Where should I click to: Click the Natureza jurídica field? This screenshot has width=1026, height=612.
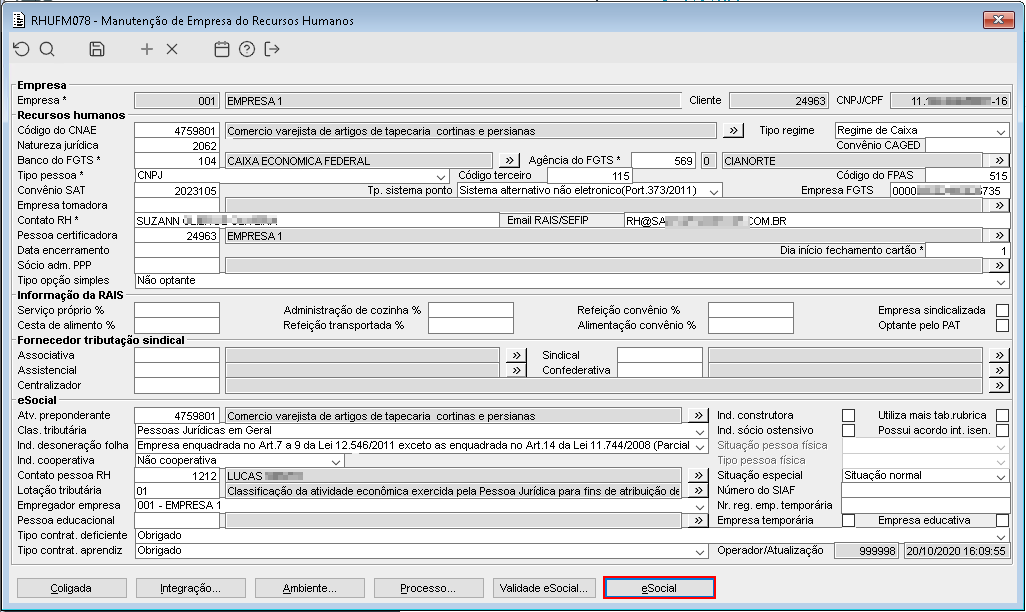tap(177, 145)
